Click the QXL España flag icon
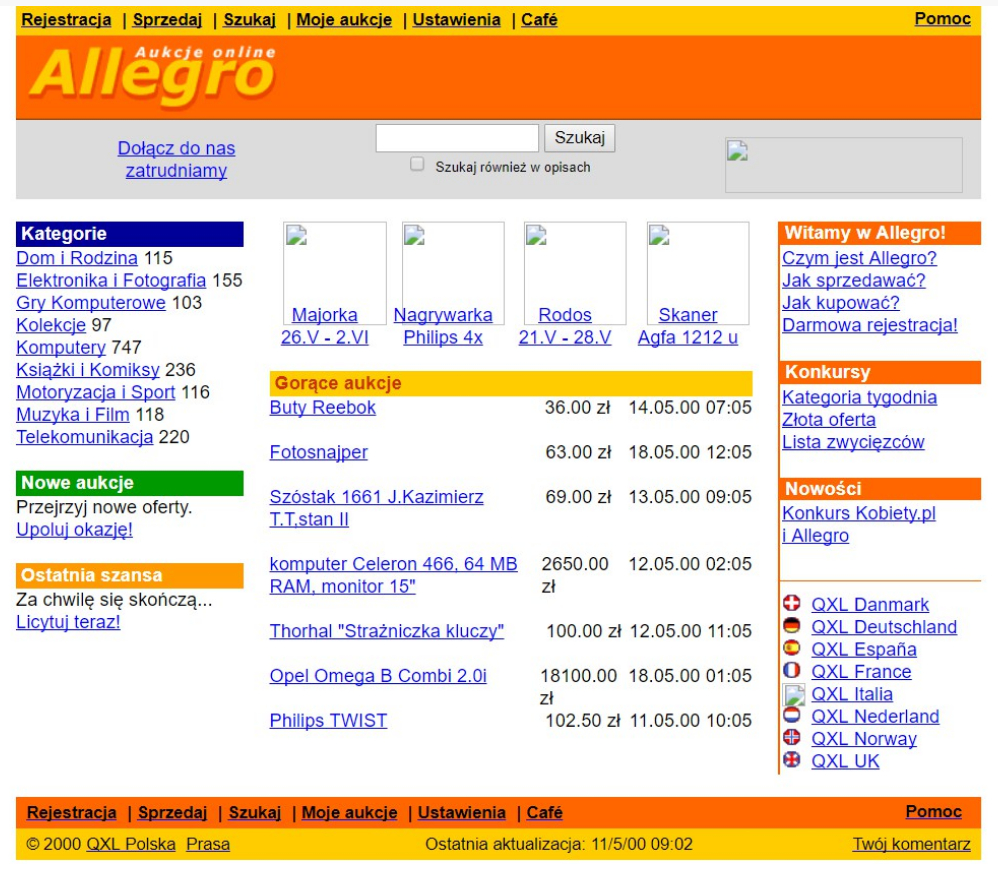The width and height of the screenshot is (998, 870). click(x=792, y=647)
